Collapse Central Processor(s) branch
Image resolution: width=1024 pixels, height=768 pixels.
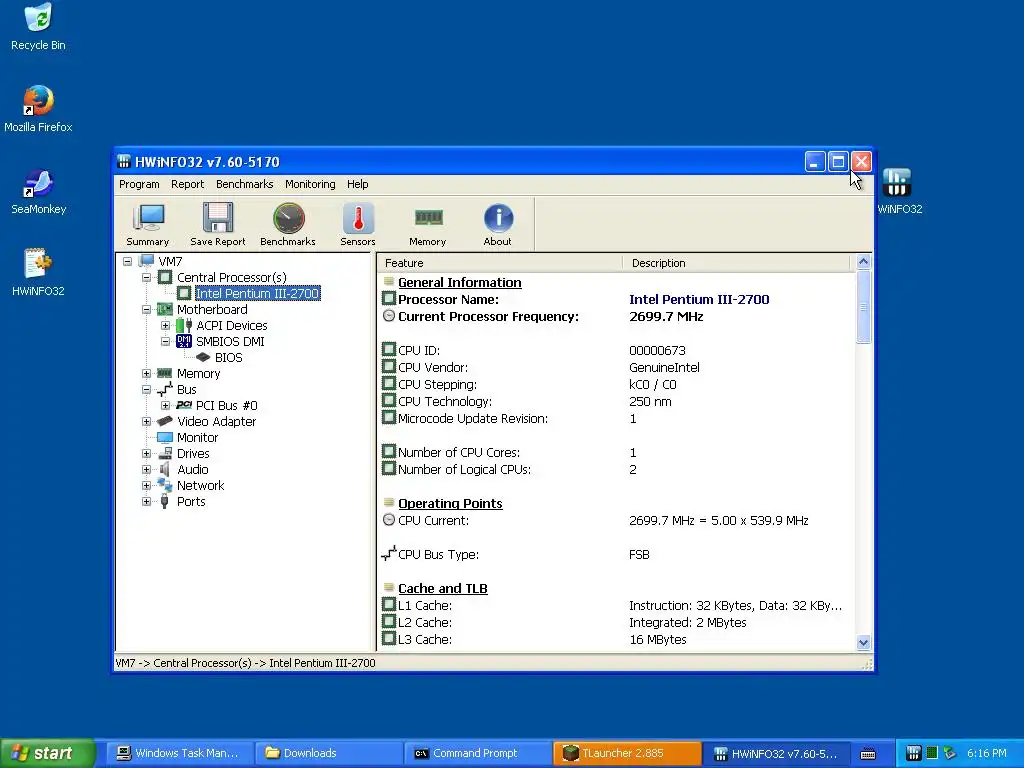pyautogui.click(x=146, y=278)
